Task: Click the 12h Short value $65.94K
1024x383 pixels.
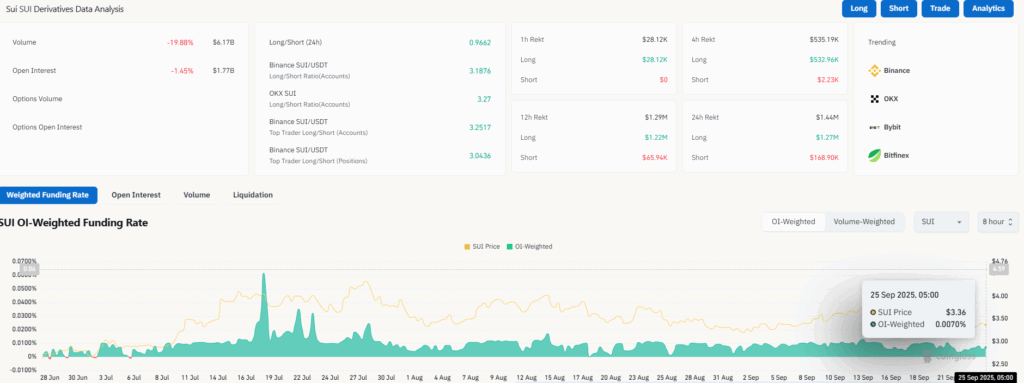Action: coord(654,158)
